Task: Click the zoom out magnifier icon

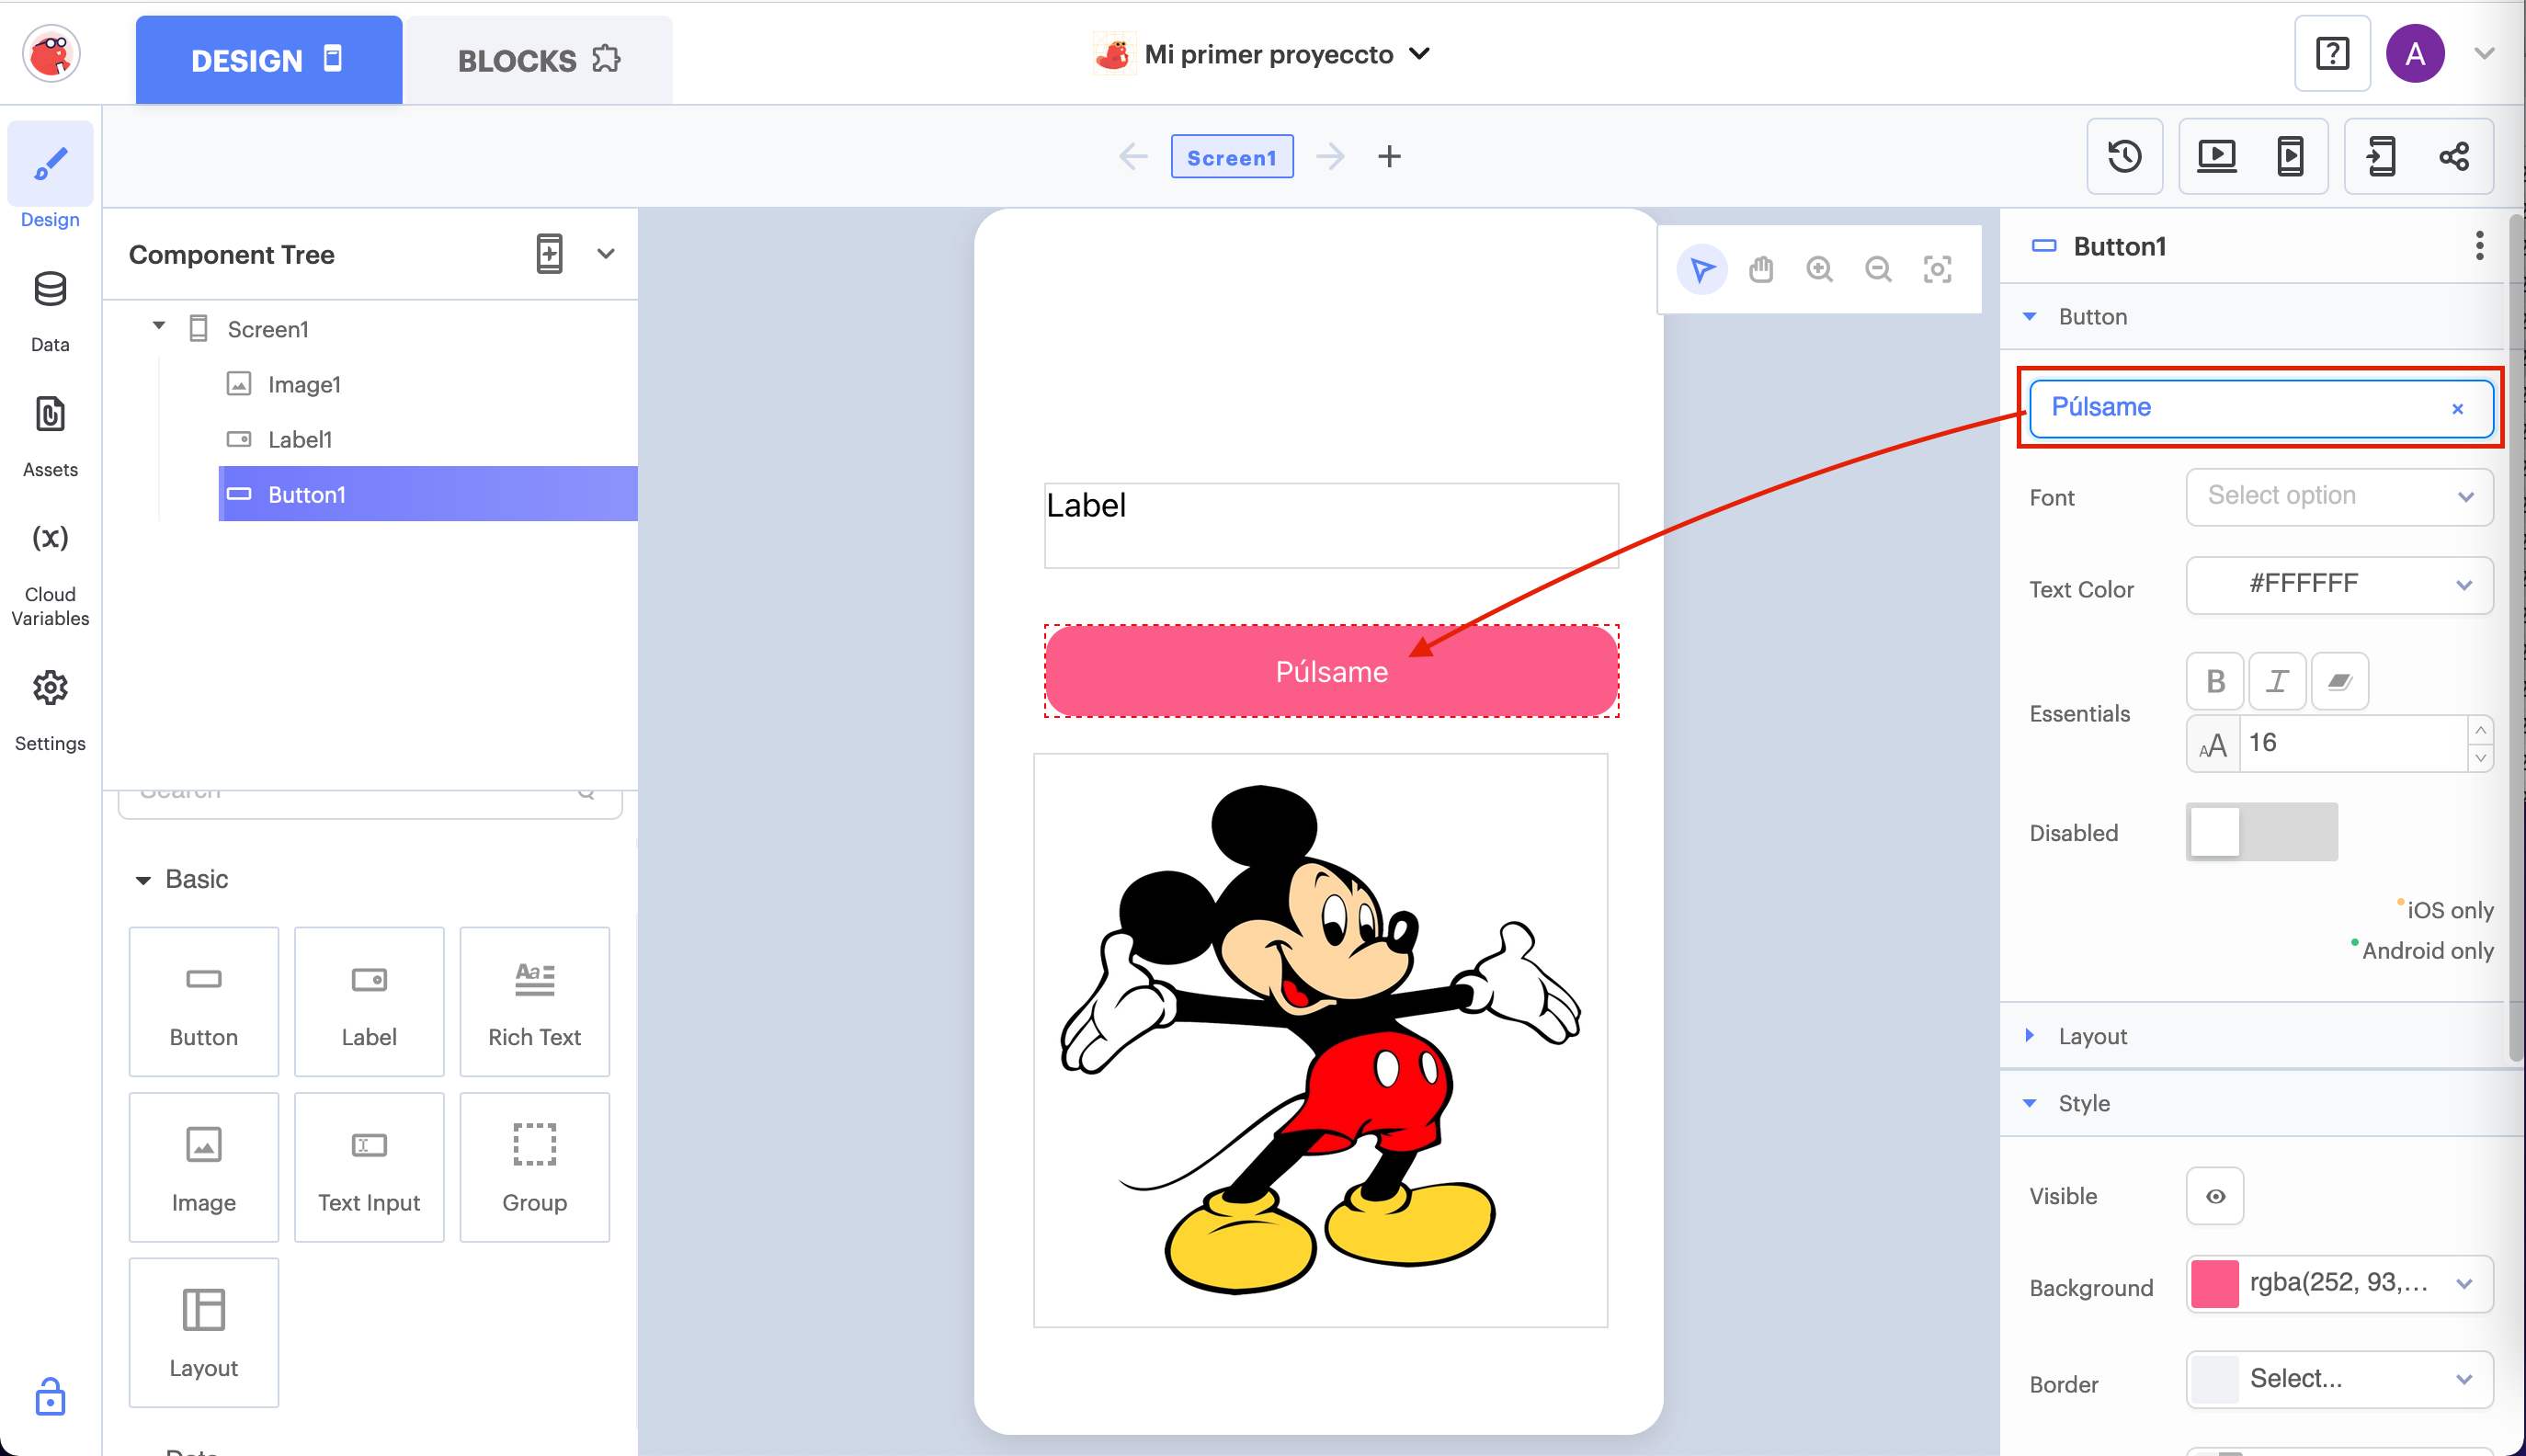Action: click(1878, 269)
